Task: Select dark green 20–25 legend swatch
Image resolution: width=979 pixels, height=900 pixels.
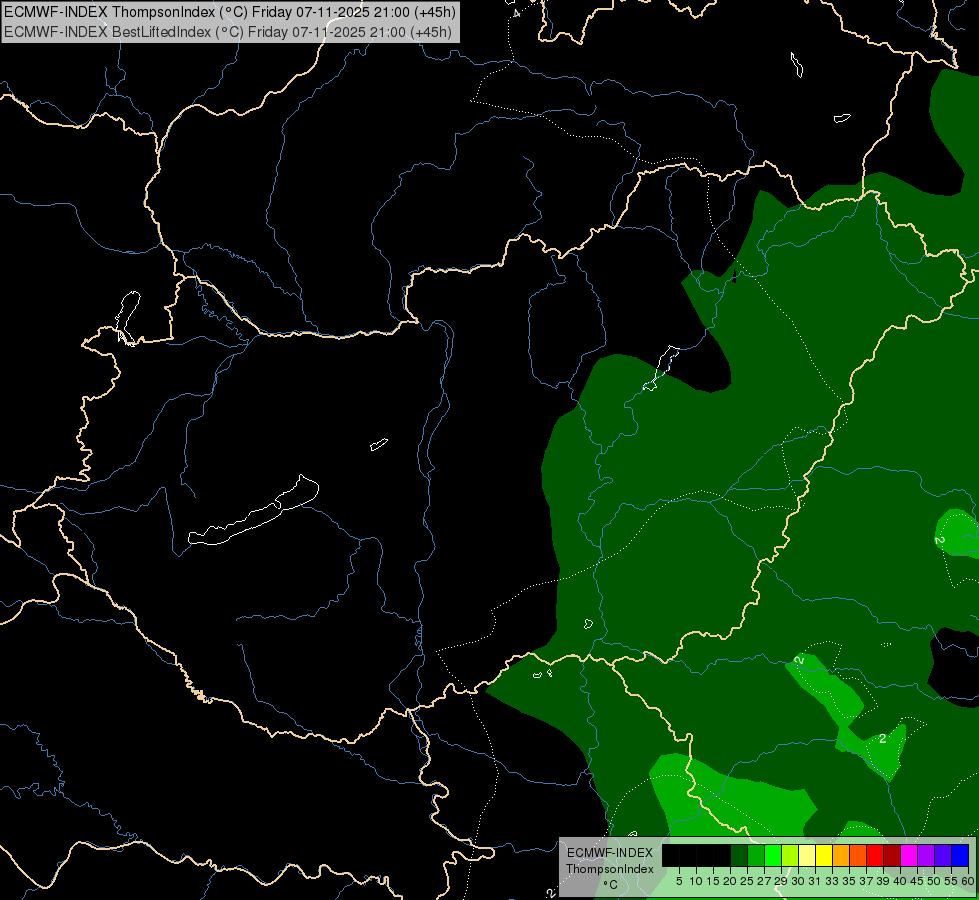Action: 739,855
